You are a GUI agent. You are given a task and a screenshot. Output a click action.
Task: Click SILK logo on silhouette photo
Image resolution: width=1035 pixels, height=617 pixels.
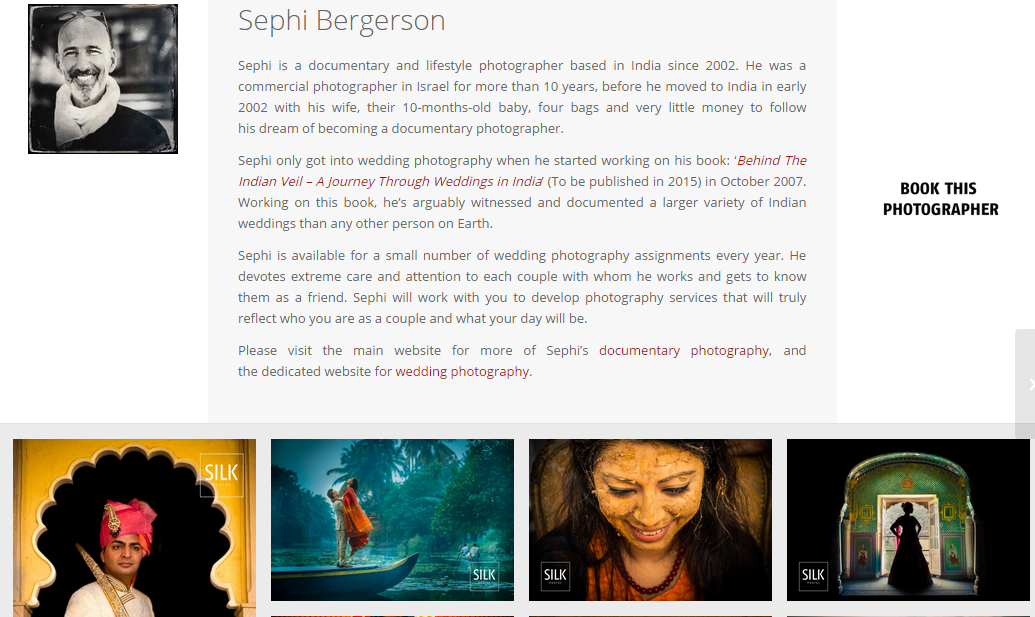(813, 576)
